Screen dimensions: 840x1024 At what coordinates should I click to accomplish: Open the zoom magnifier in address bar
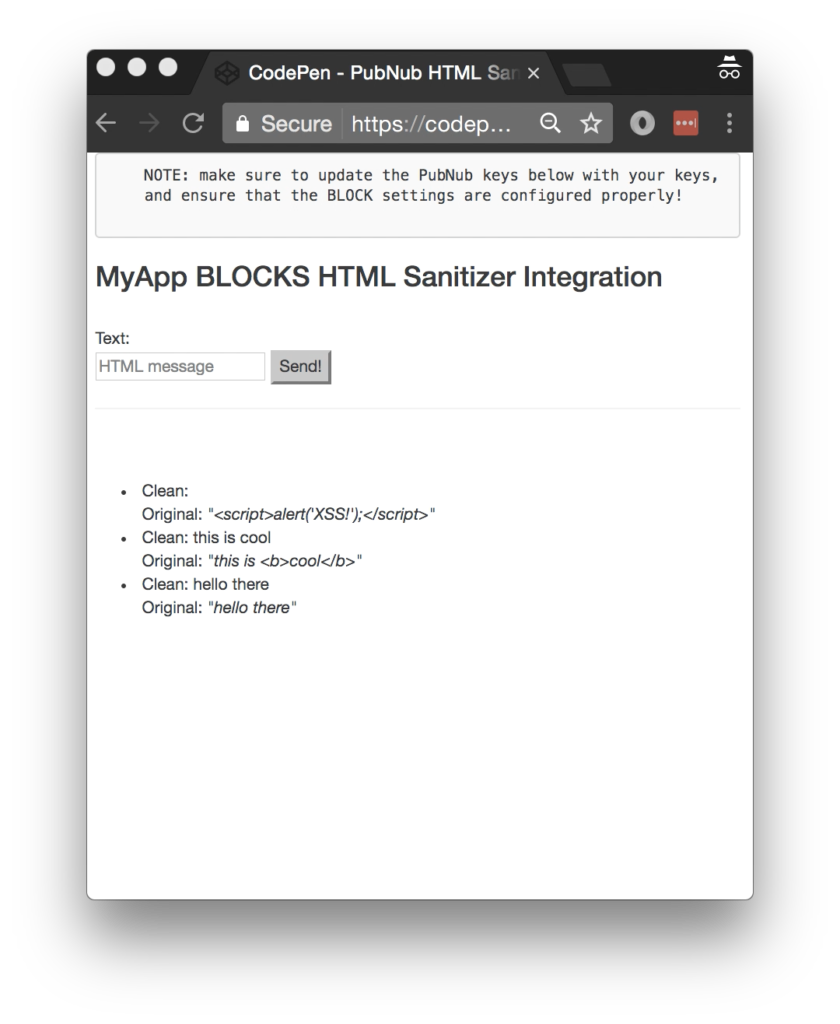pos(550,123)
